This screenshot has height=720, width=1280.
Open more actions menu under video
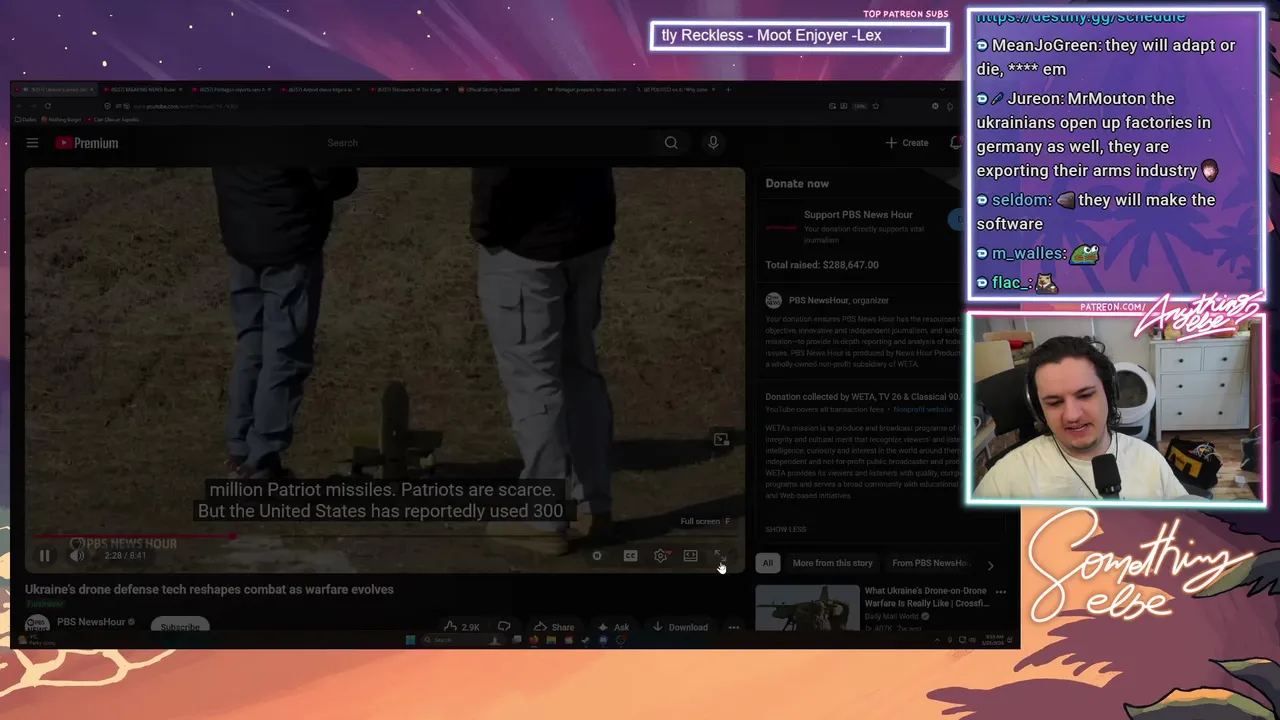point(734,627)
